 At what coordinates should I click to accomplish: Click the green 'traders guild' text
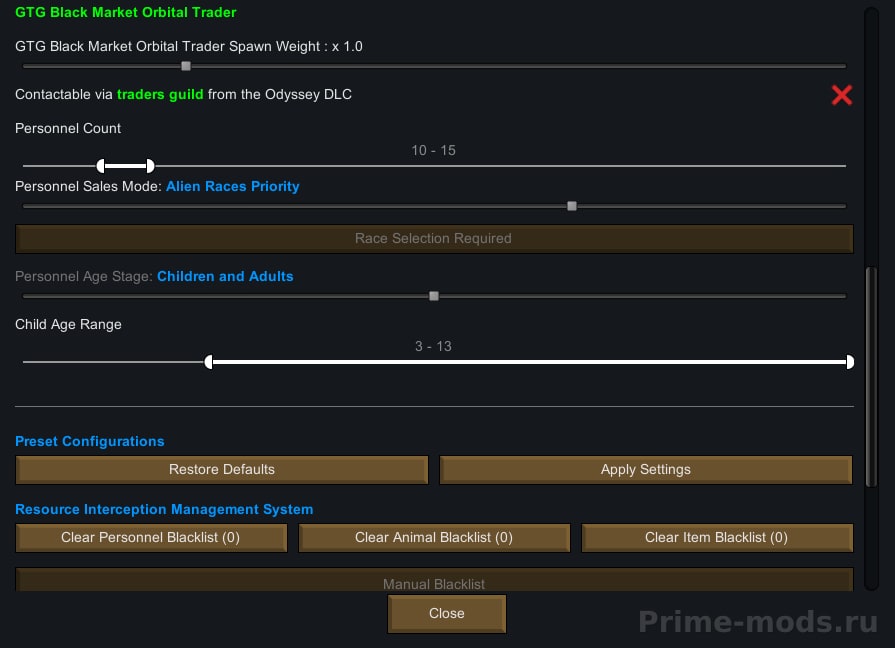coord(160,94)
